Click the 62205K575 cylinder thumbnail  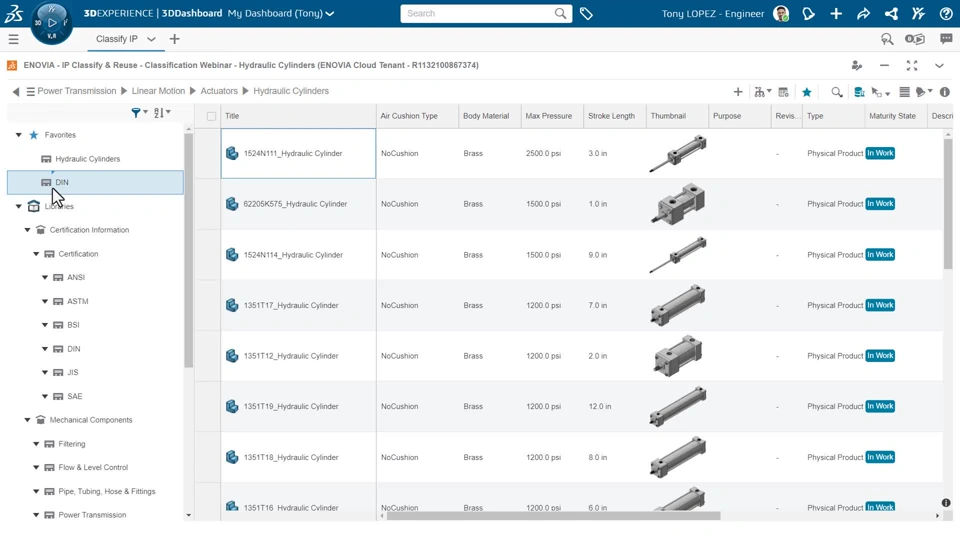pyautogui.click(x=678, y=204)
